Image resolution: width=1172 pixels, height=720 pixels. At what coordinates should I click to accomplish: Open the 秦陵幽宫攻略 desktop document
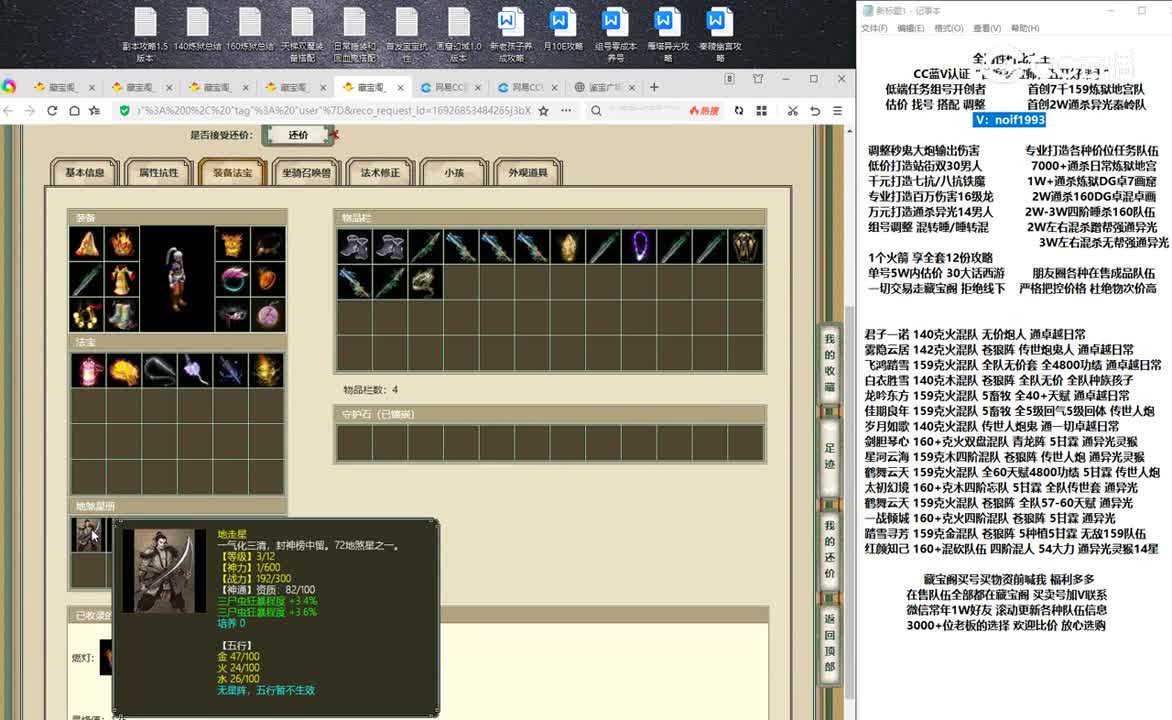point(720,34)
